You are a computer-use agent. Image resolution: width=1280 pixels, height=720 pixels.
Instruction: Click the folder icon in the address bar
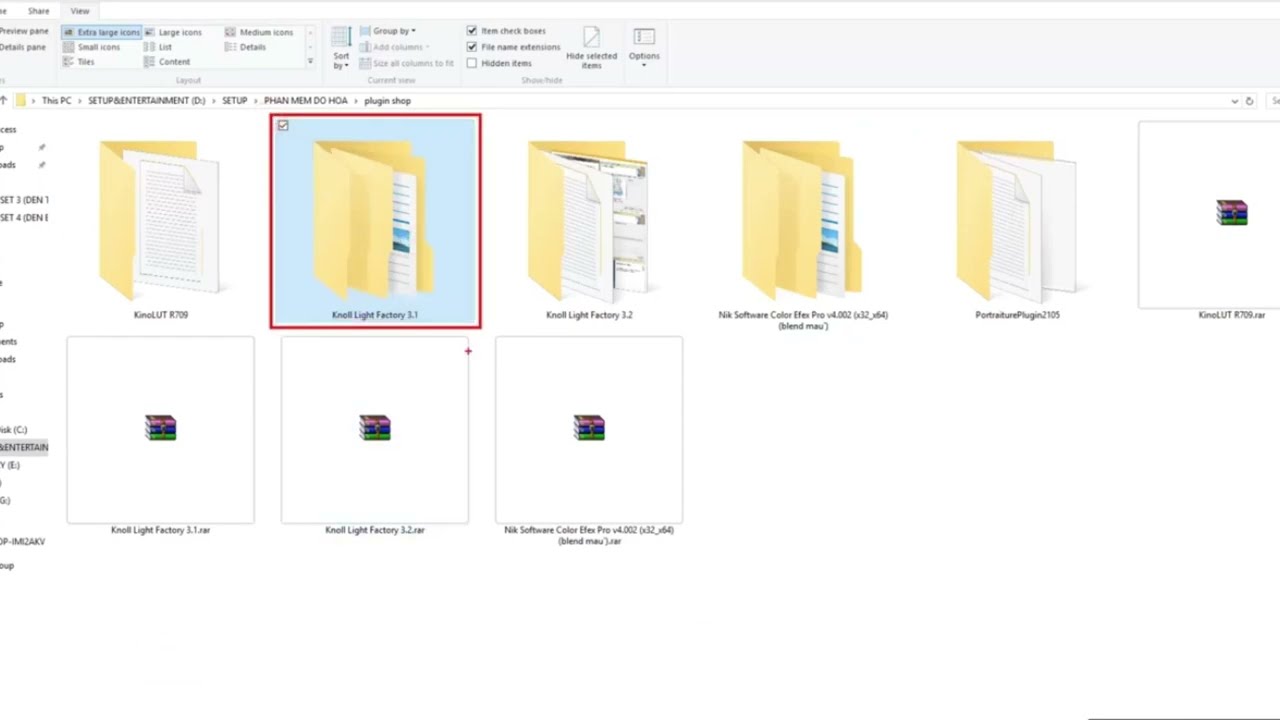(x=20, y=100)
